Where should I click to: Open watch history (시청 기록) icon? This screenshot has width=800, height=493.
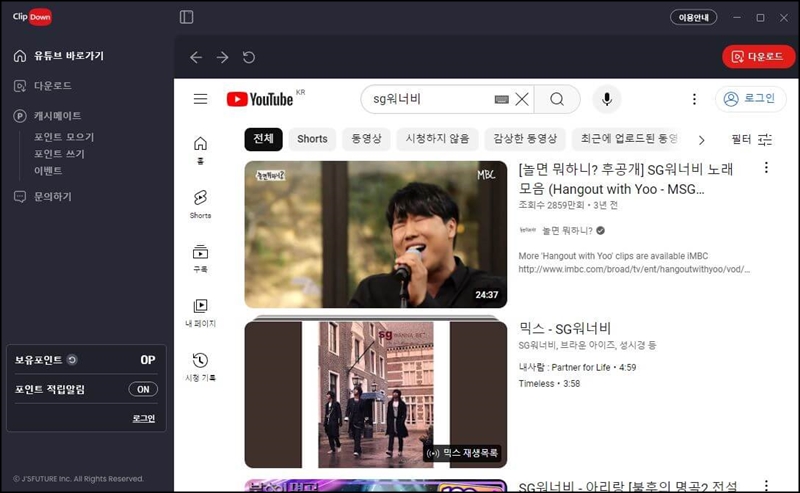point(201,367)
